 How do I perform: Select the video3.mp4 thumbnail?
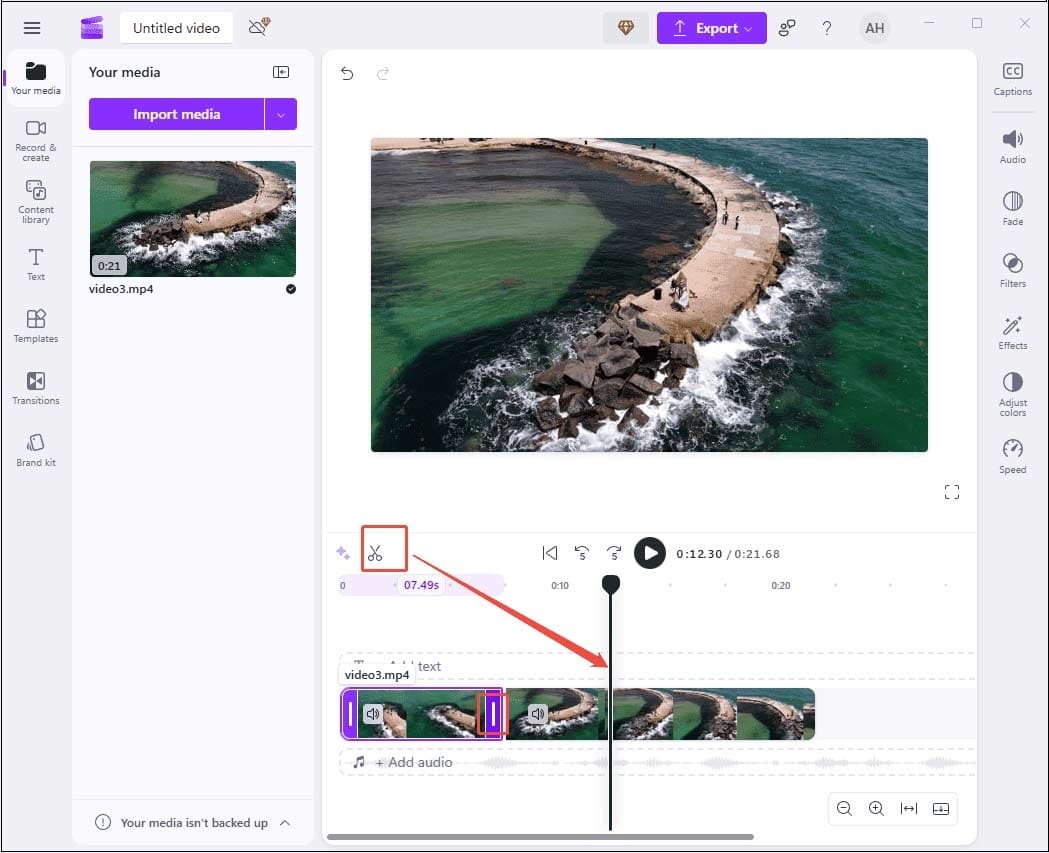tap(192, 218)
